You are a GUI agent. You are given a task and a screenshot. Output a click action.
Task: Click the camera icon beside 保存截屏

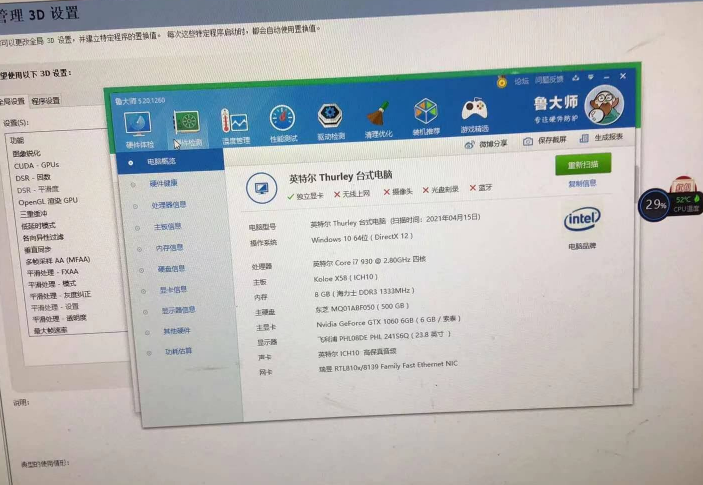click(x=528, y=142)
